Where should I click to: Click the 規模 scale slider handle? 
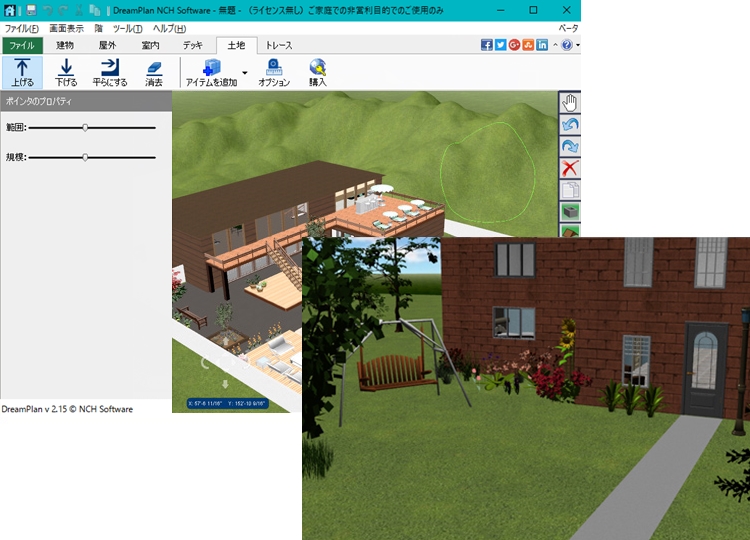click(x=85, y=157)
